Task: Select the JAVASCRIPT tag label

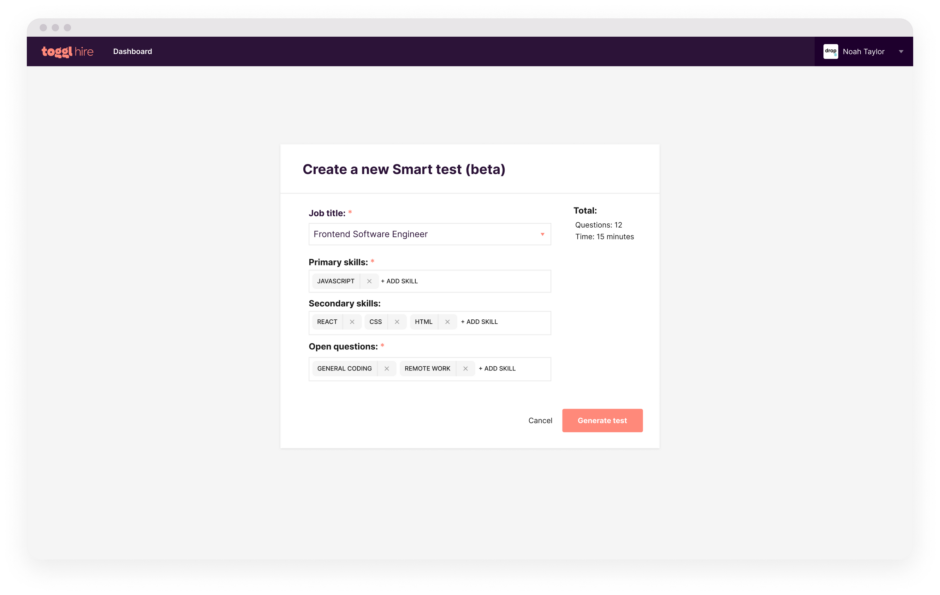Action: pyautogui.click(x=336, y=281)
